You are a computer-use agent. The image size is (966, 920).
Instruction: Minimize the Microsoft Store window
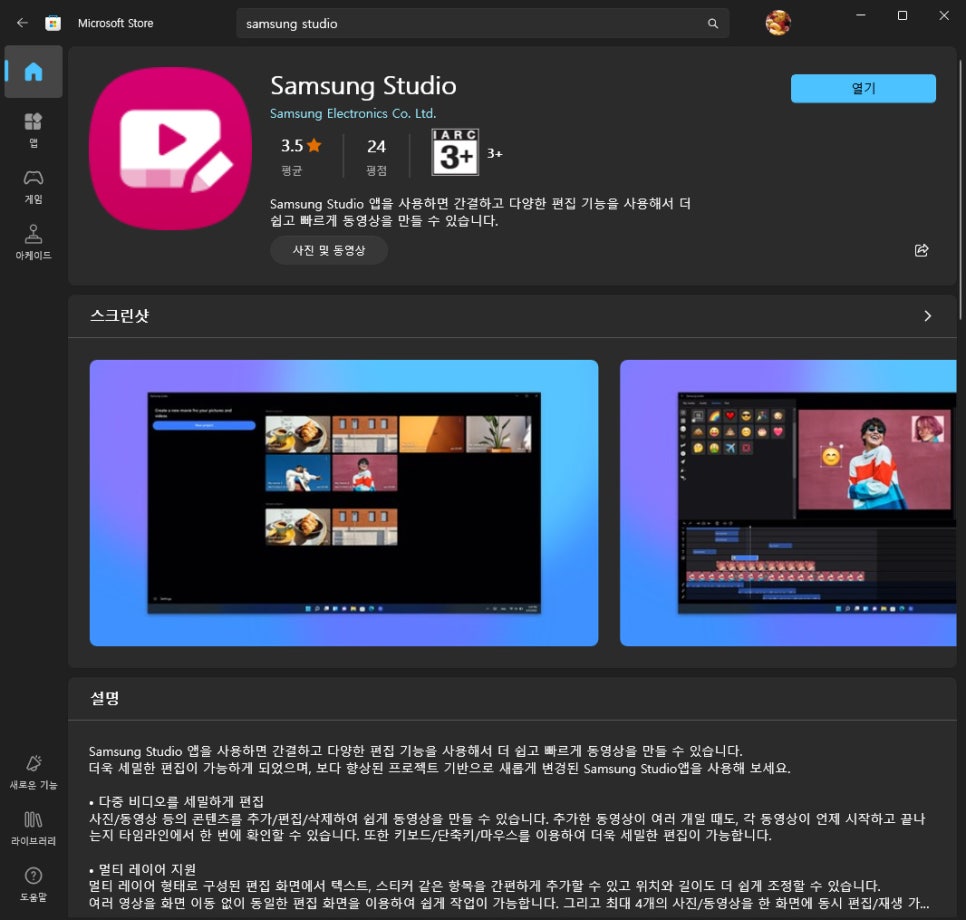click(861, 15)
